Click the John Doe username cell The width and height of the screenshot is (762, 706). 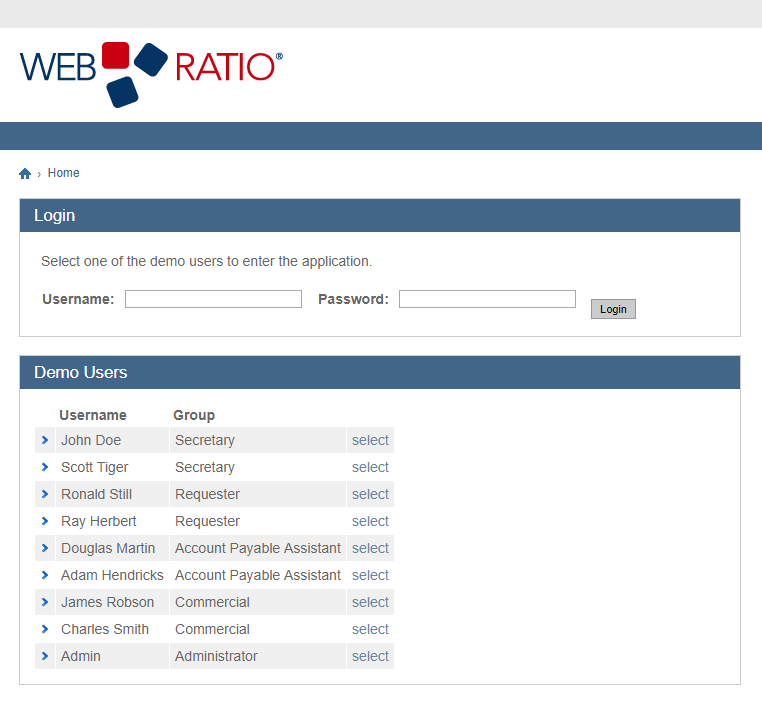point(112,440)
